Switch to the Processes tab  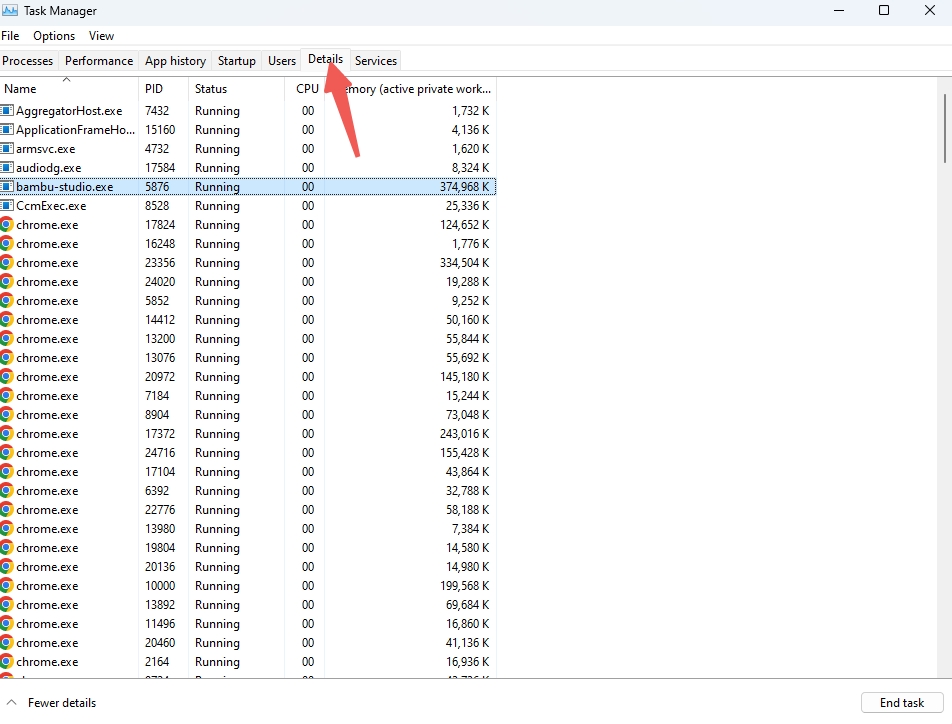pyautogui.click(x=28, y=61)
